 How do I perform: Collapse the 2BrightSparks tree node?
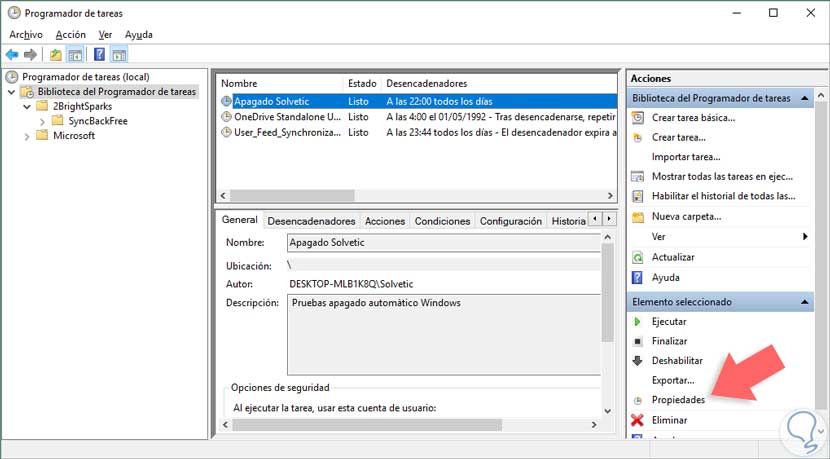27,106
